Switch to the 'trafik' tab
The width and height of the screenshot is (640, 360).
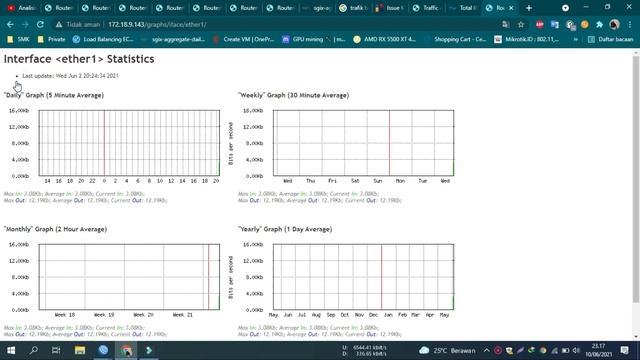[354, 8]
